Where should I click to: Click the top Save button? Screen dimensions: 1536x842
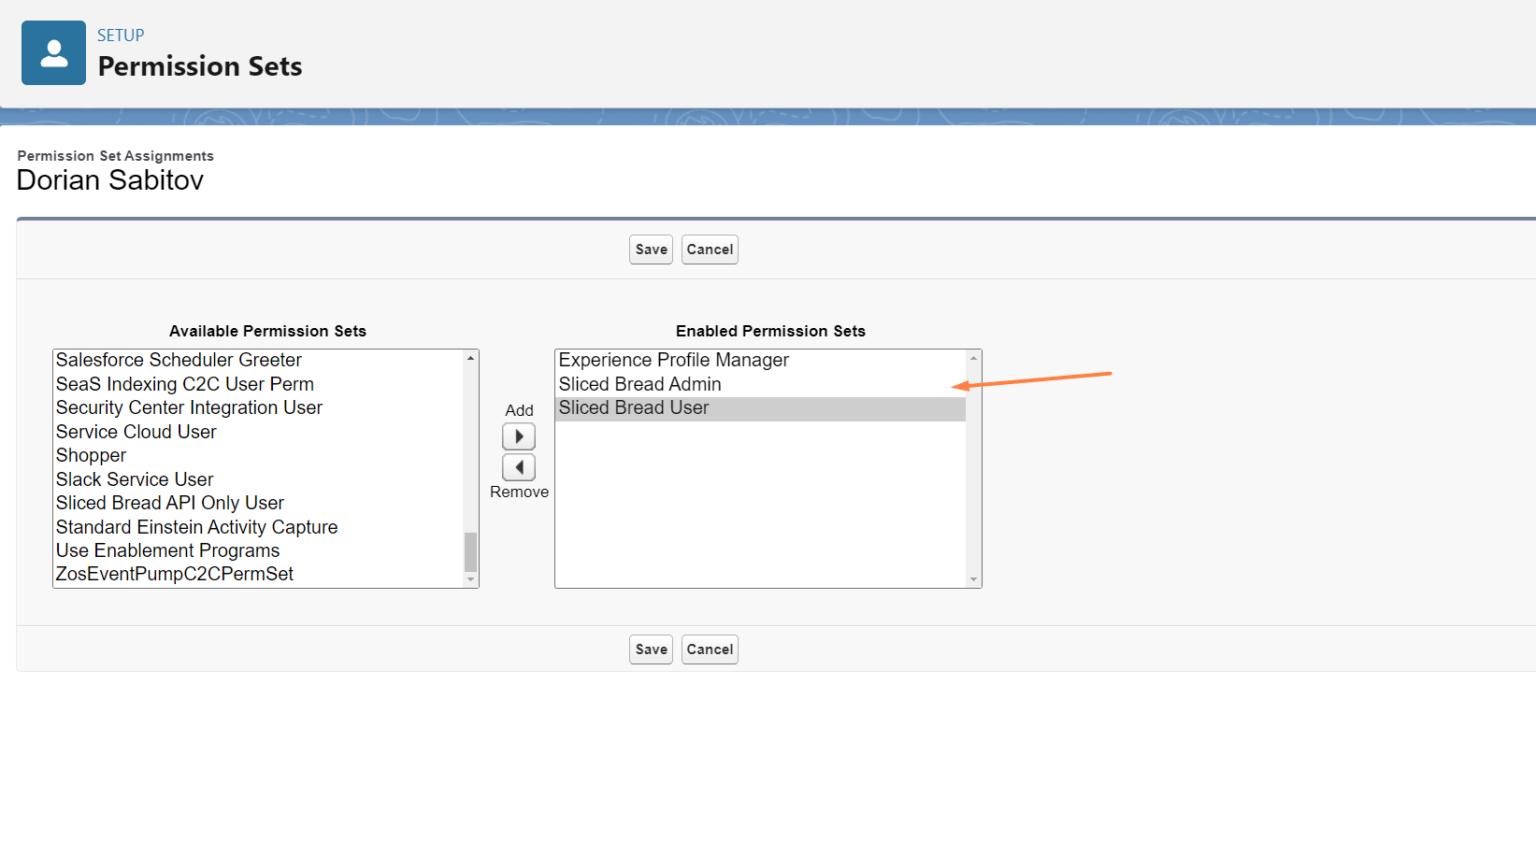(651, 249)
